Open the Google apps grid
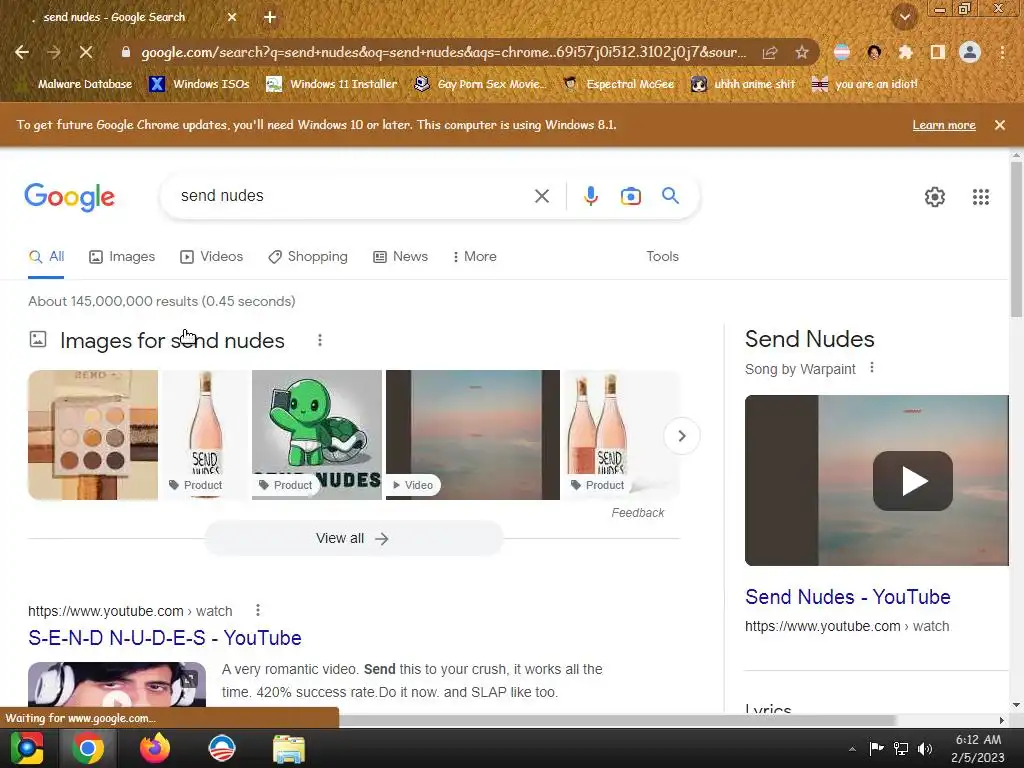1024x768 pixels. [x=981, y=197]
